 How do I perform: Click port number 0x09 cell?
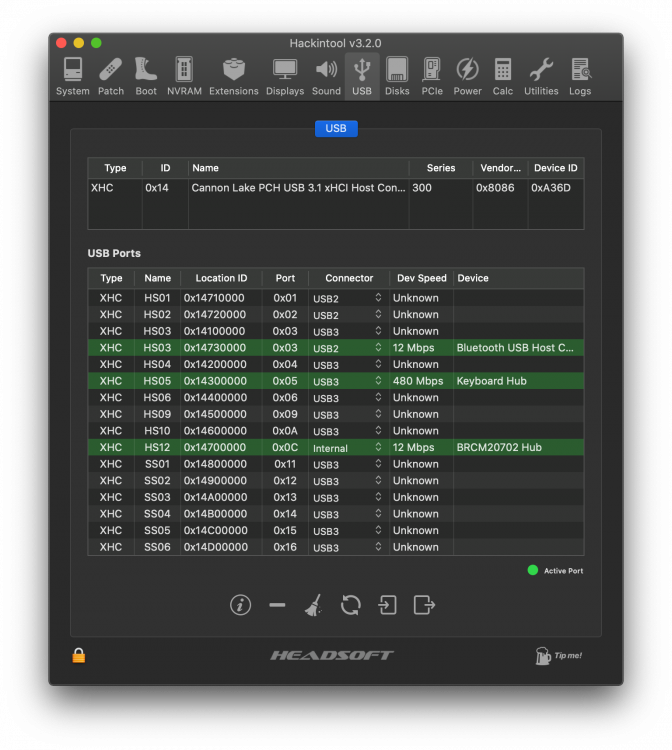pyautogui.click(x=285, y=414)
